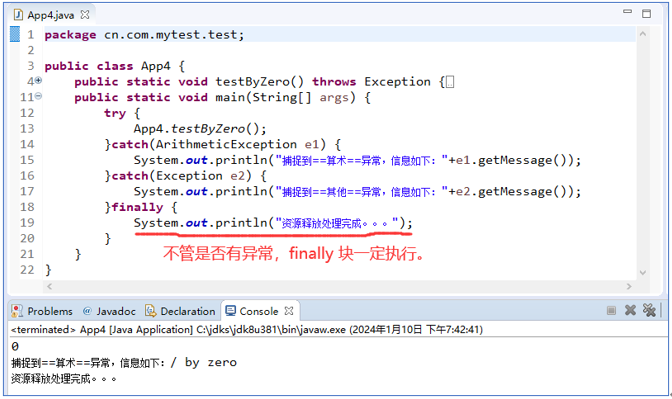Click folded code placeholder after testByZero brace
This screenshot has height=399, width=672.
(450, 82)
